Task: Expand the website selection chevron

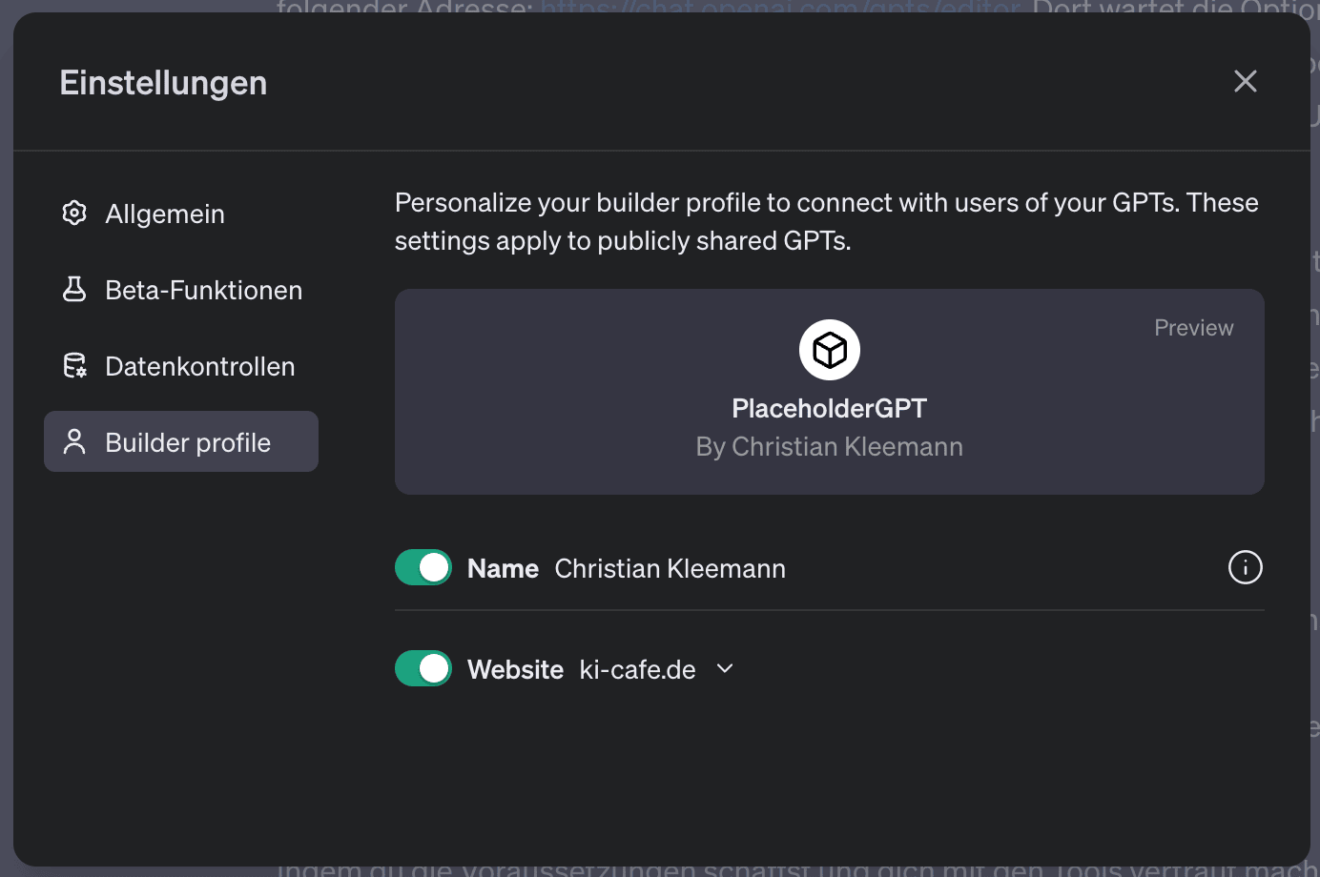Action: coord(724,668)
